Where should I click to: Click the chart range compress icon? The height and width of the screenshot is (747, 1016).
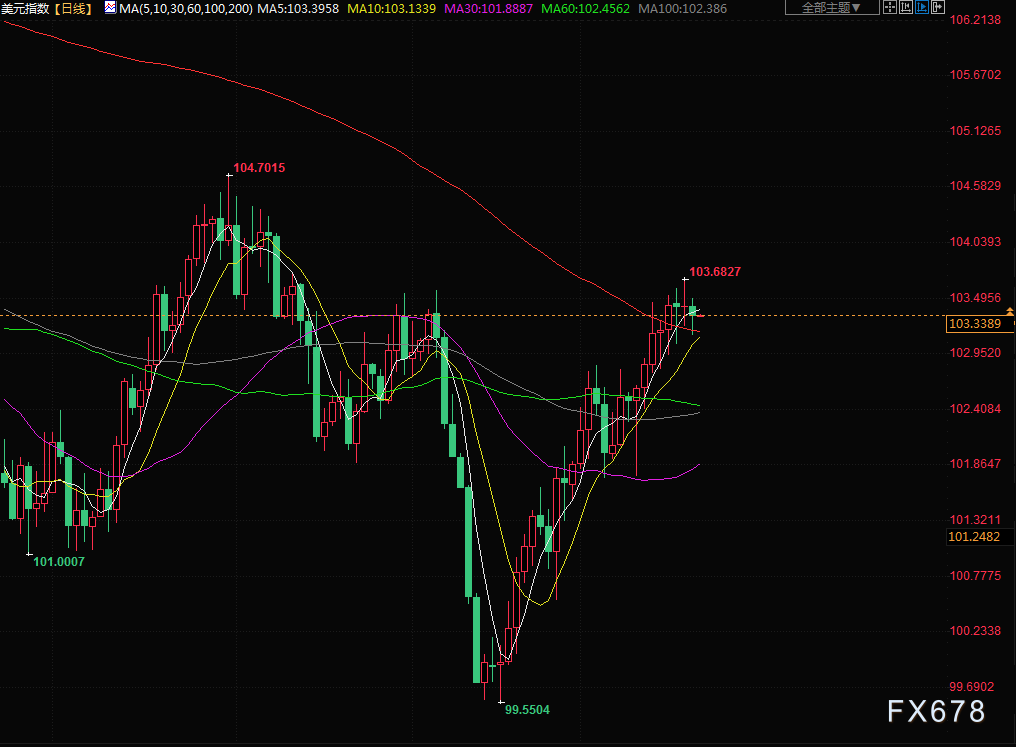pos(906,8)
